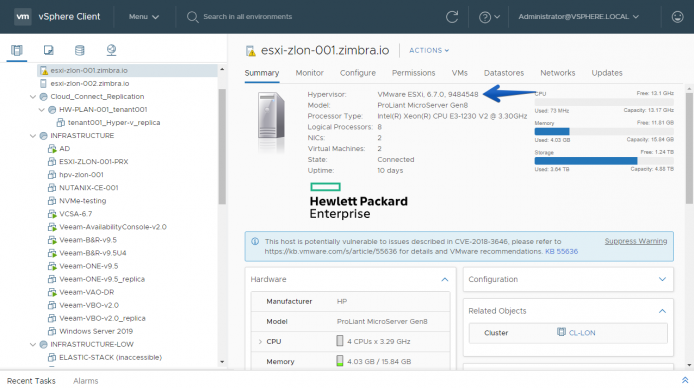Collapse the Related Objects panel
The height and width of the screenshot is (388, 694).
point(662,311)
